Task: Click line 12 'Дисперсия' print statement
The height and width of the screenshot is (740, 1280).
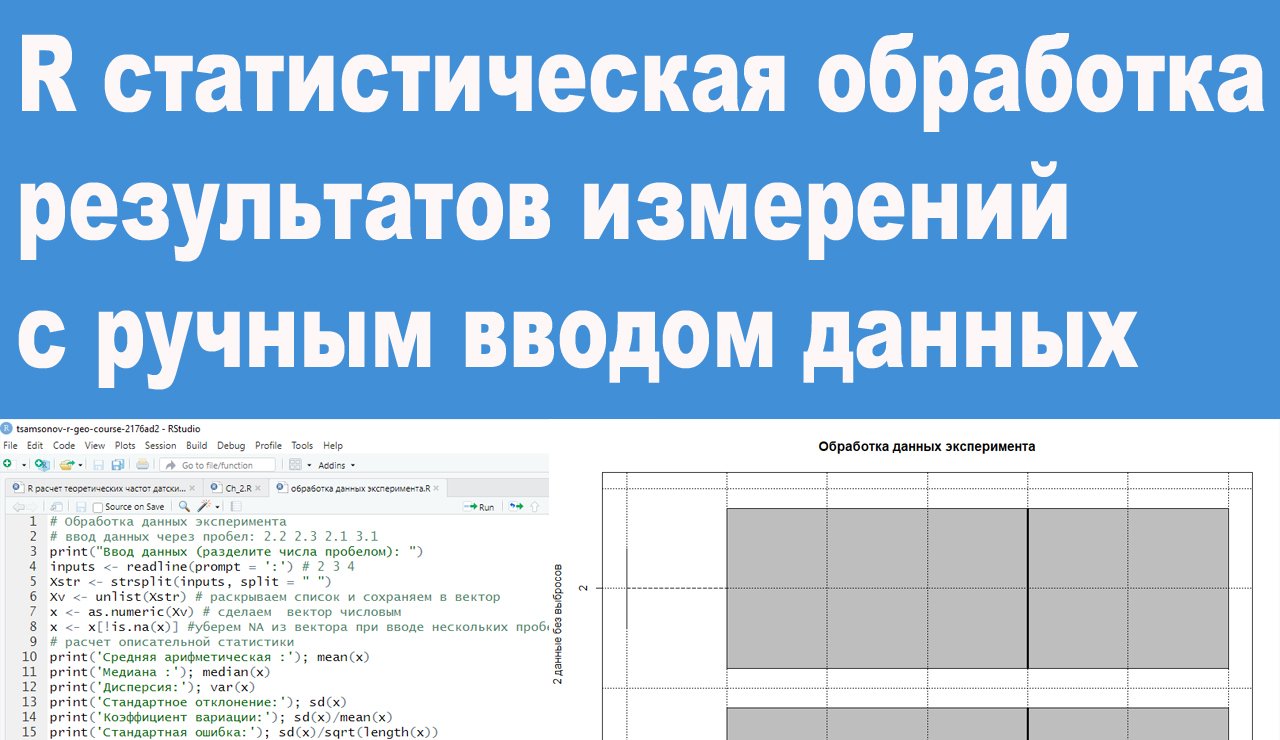Action: (x=152, y=686)
